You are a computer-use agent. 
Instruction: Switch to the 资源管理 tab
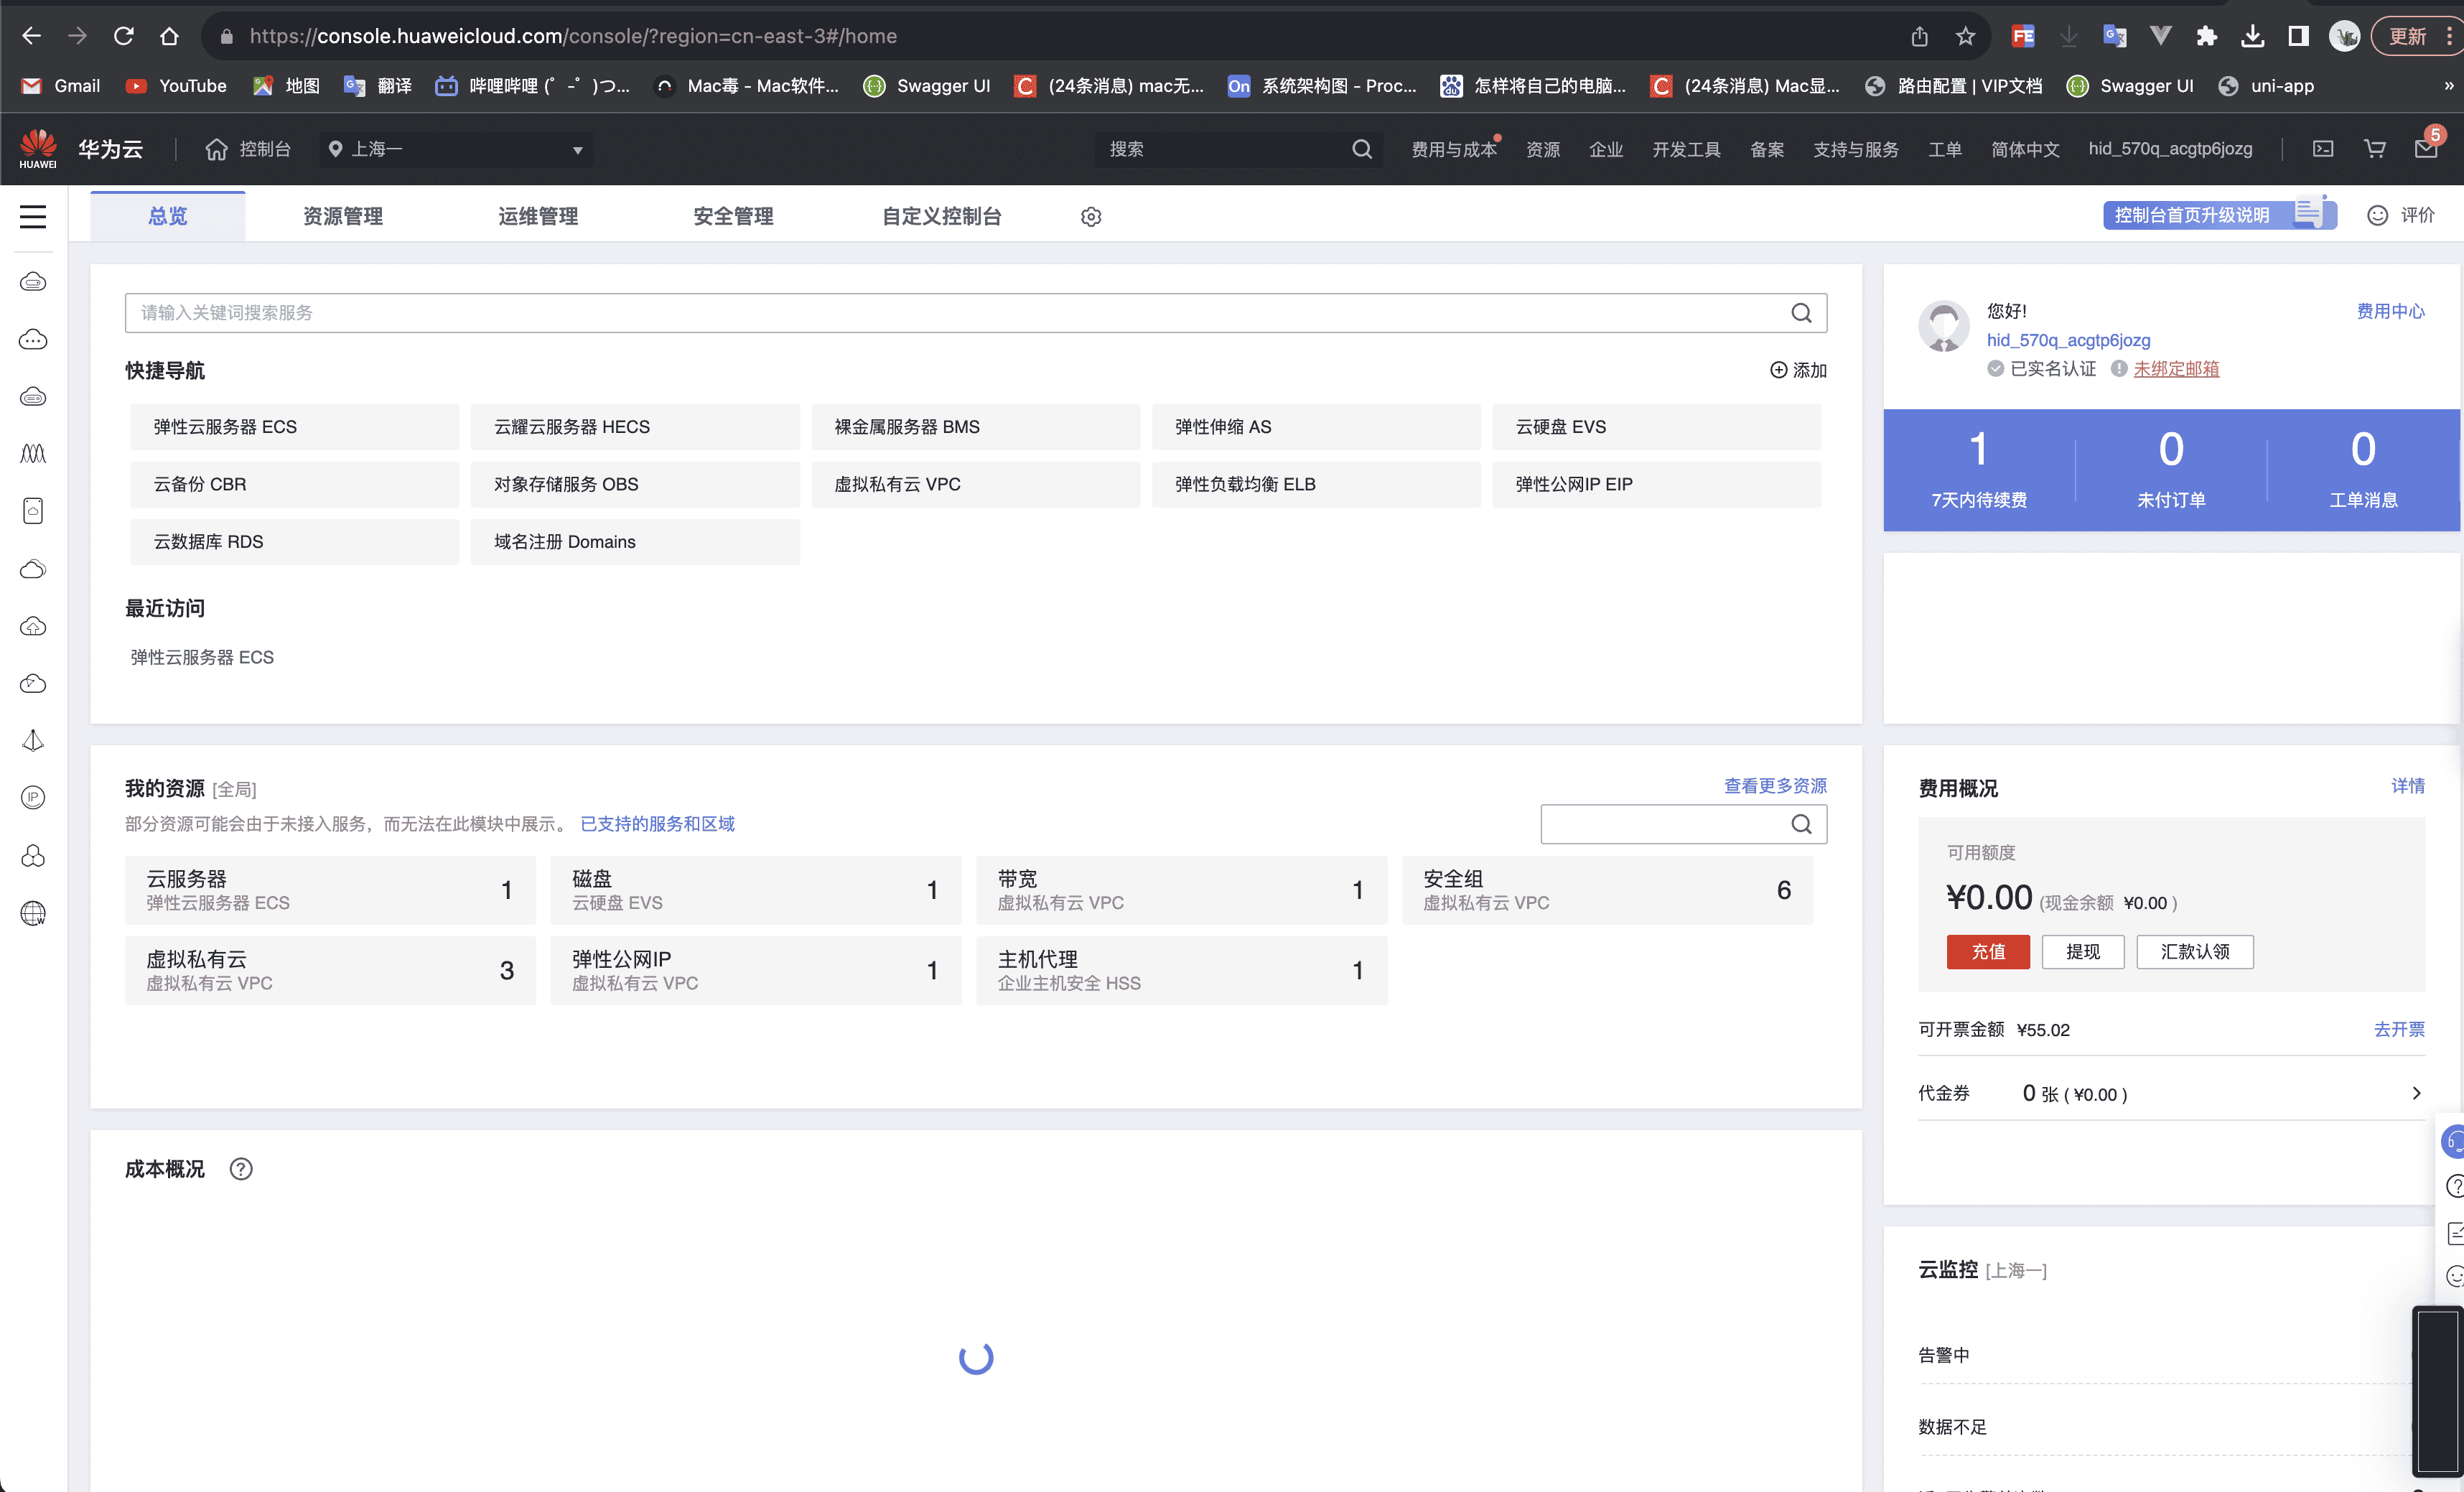pyautogui.click(x=342, y=216)
